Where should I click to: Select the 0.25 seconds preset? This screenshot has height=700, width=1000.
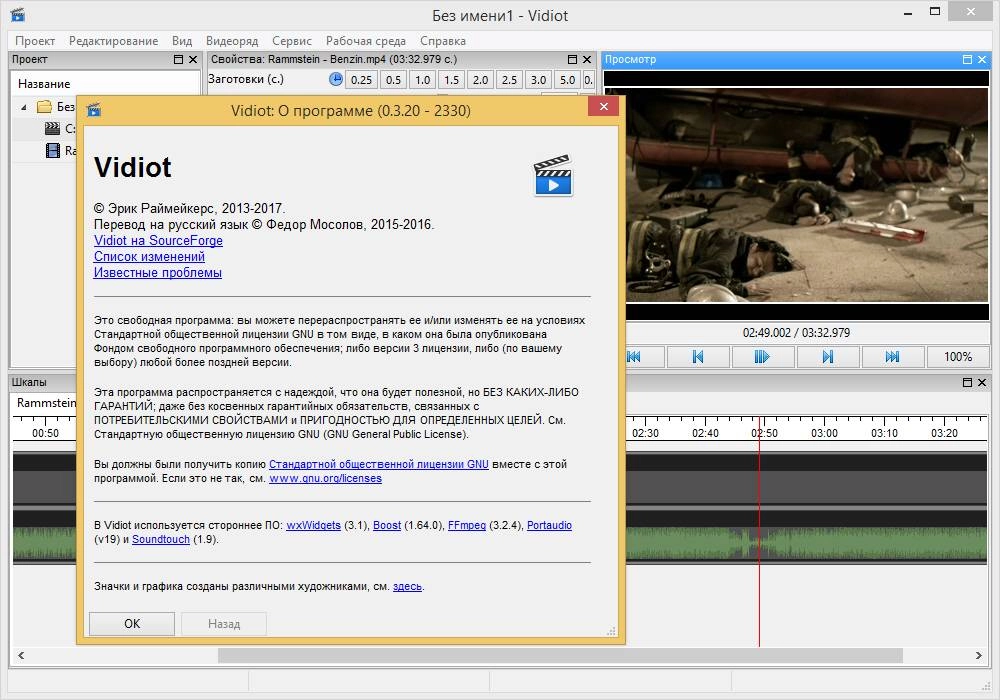[362, 80]
